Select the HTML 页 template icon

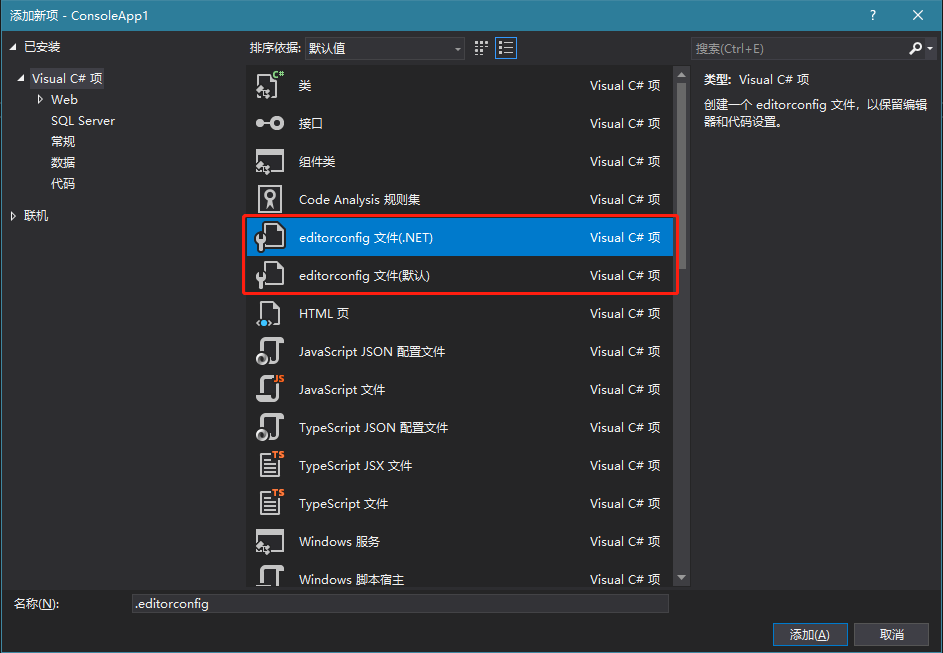tap(270, 313)
